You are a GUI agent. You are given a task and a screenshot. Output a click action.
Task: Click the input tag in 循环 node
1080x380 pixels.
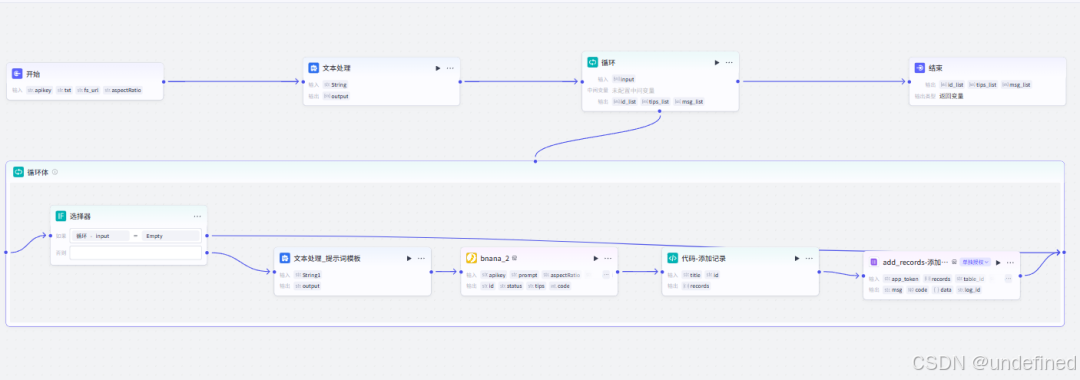tap(624, 79)
